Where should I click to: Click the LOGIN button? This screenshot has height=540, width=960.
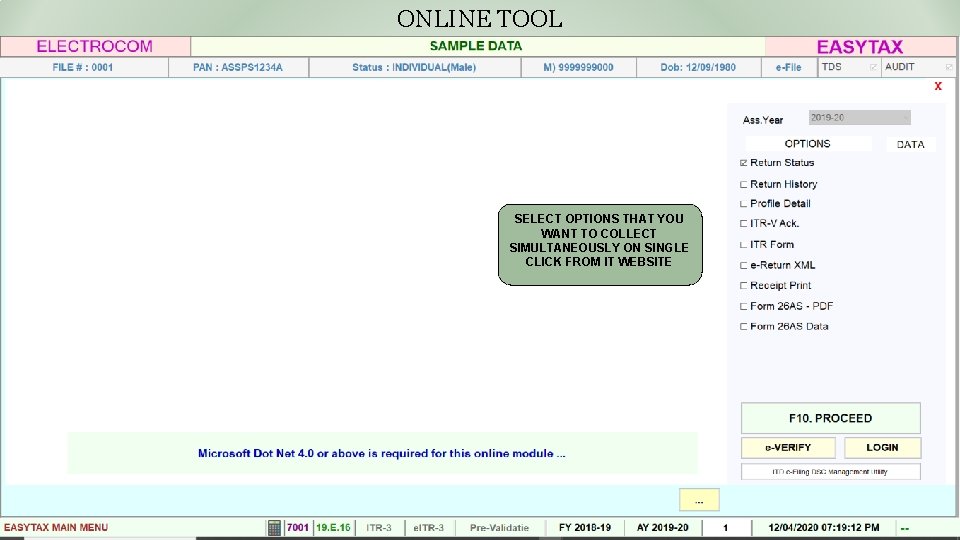pos(882,448)
